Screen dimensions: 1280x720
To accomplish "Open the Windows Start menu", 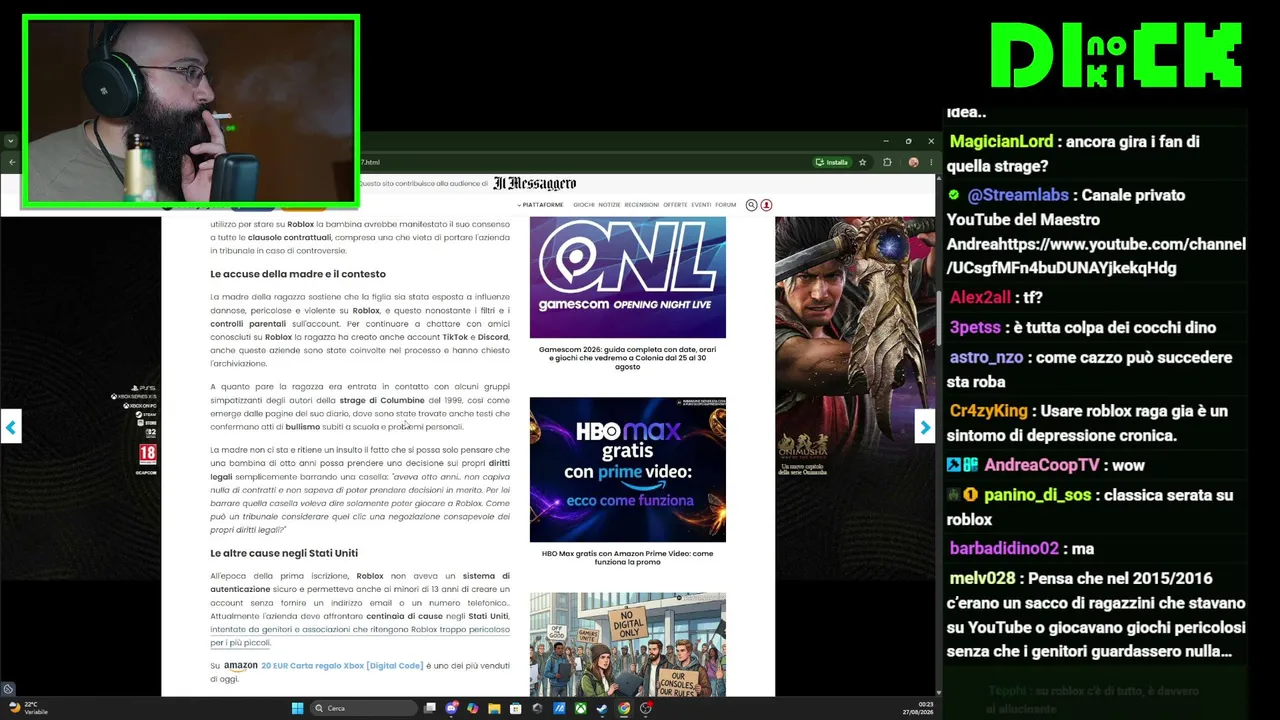I will point(297,708).
